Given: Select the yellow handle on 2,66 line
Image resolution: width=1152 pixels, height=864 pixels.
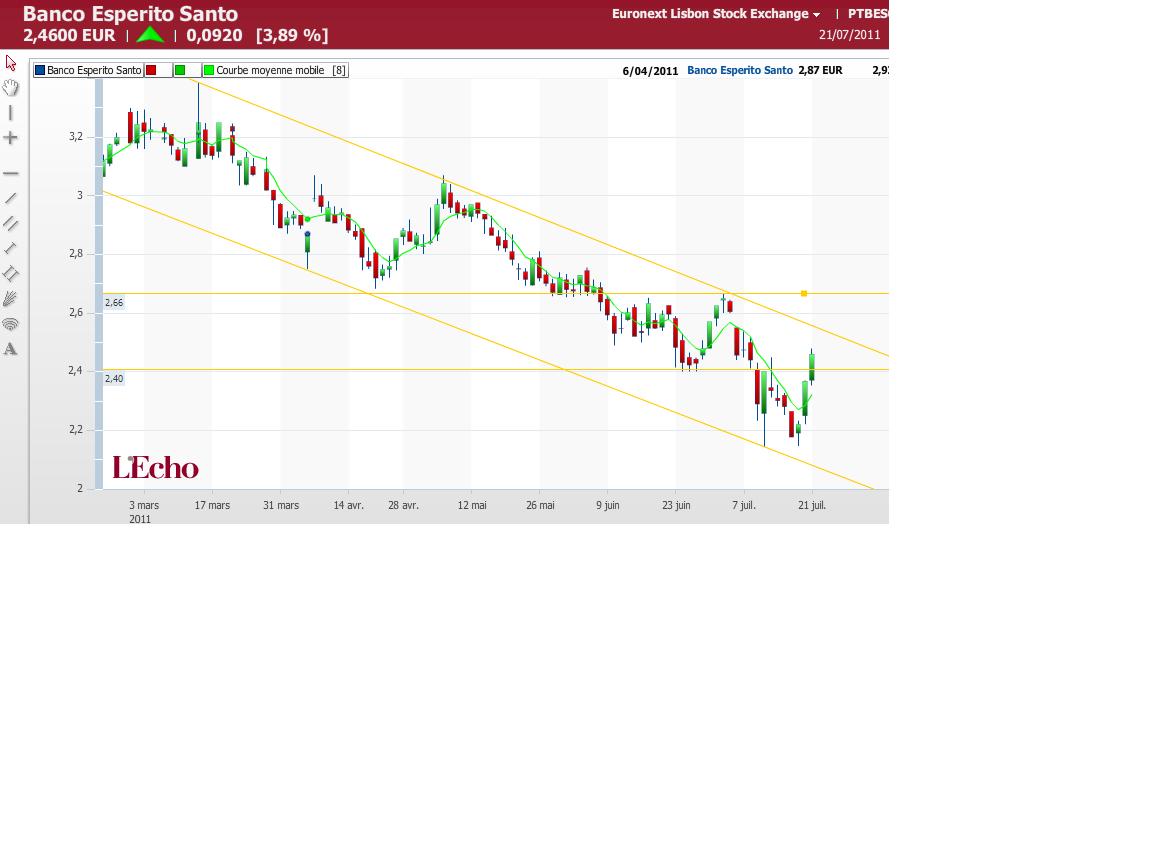Looking at the screenshot, I should click(804, 294).
